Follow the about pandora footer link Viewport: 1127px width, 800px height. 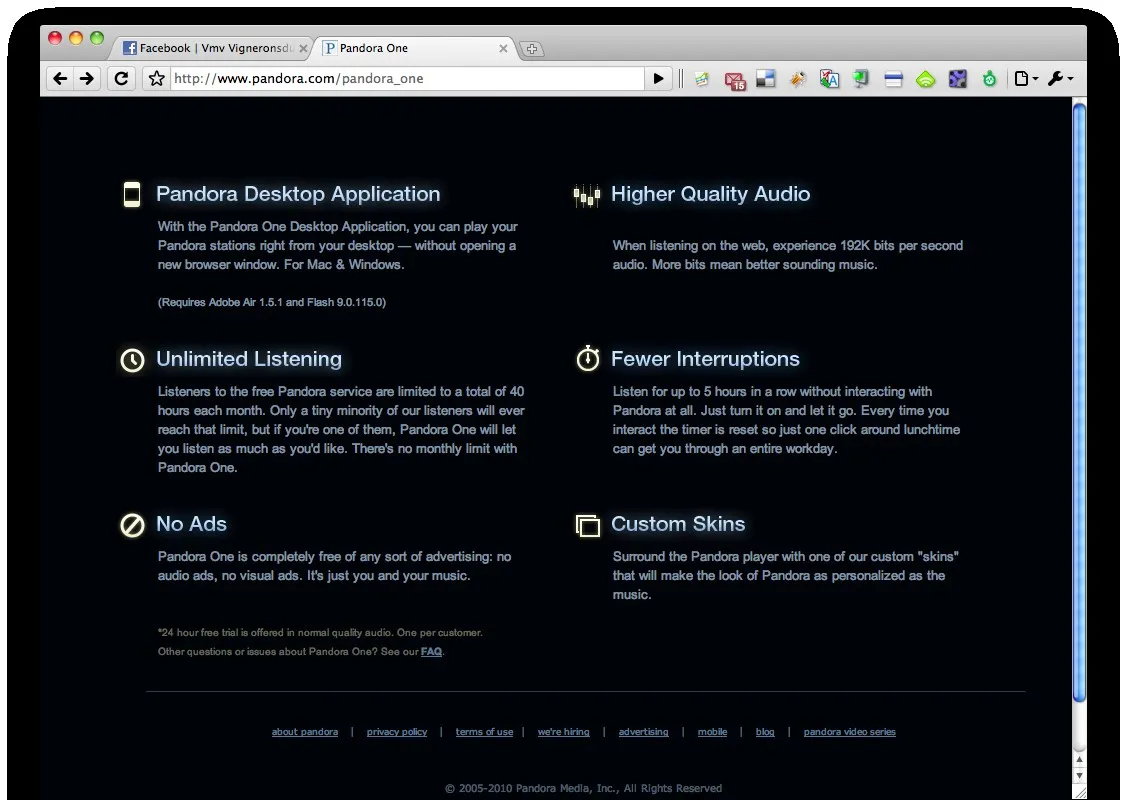(305, 732)
